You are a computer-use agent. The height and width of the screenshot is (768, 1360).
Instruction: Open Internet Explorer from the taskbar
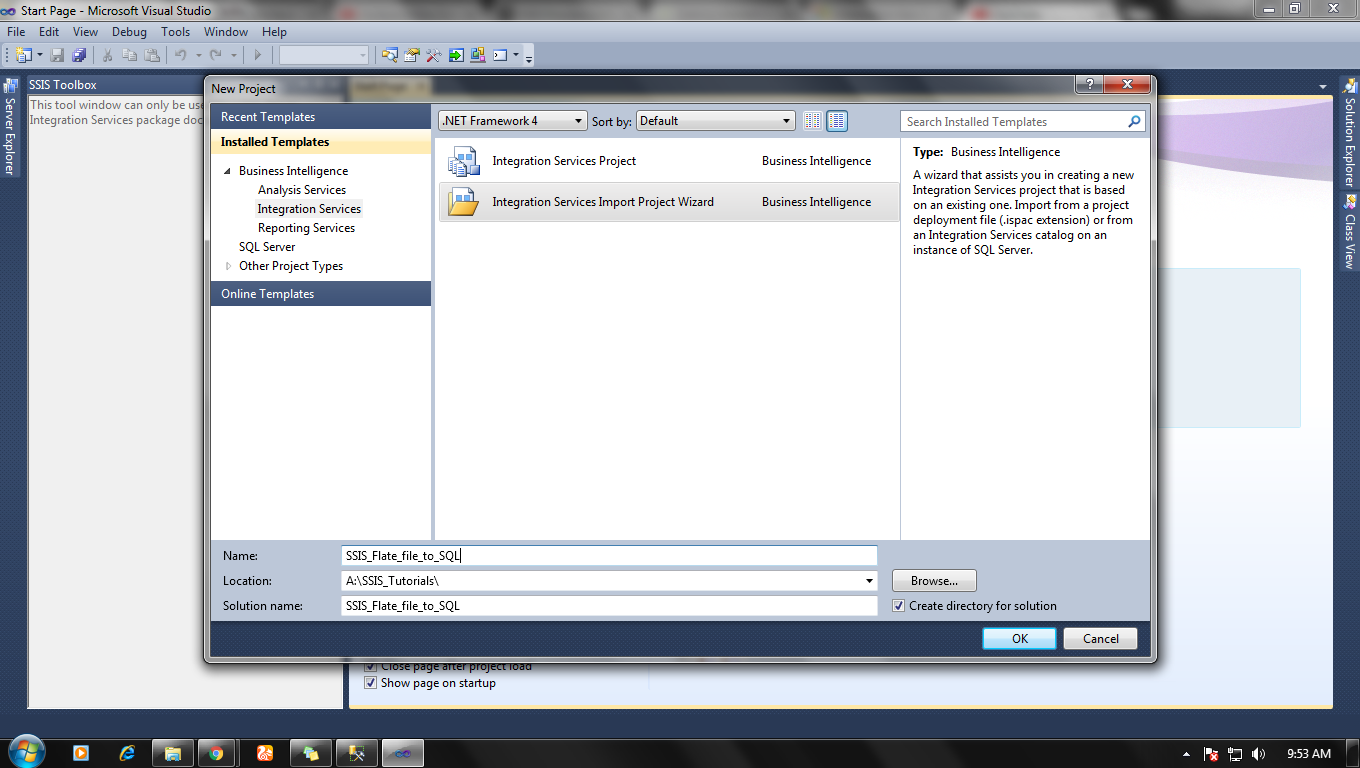pyautogui.click(x=127, y=753)
